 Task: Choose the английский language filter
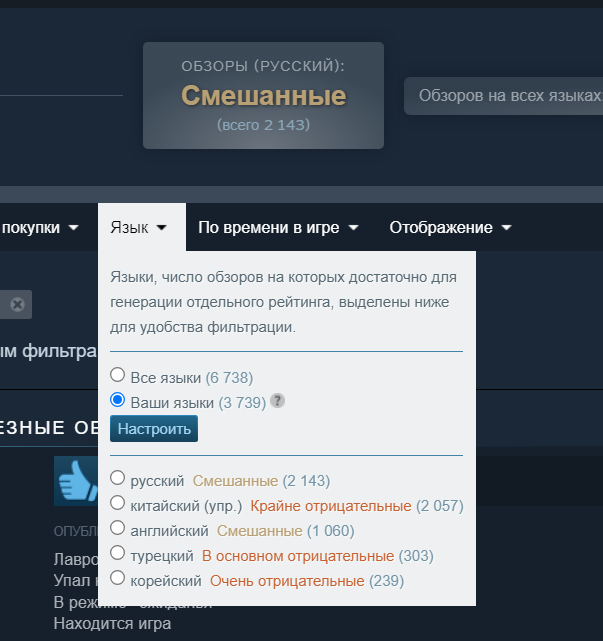[117, 528]
